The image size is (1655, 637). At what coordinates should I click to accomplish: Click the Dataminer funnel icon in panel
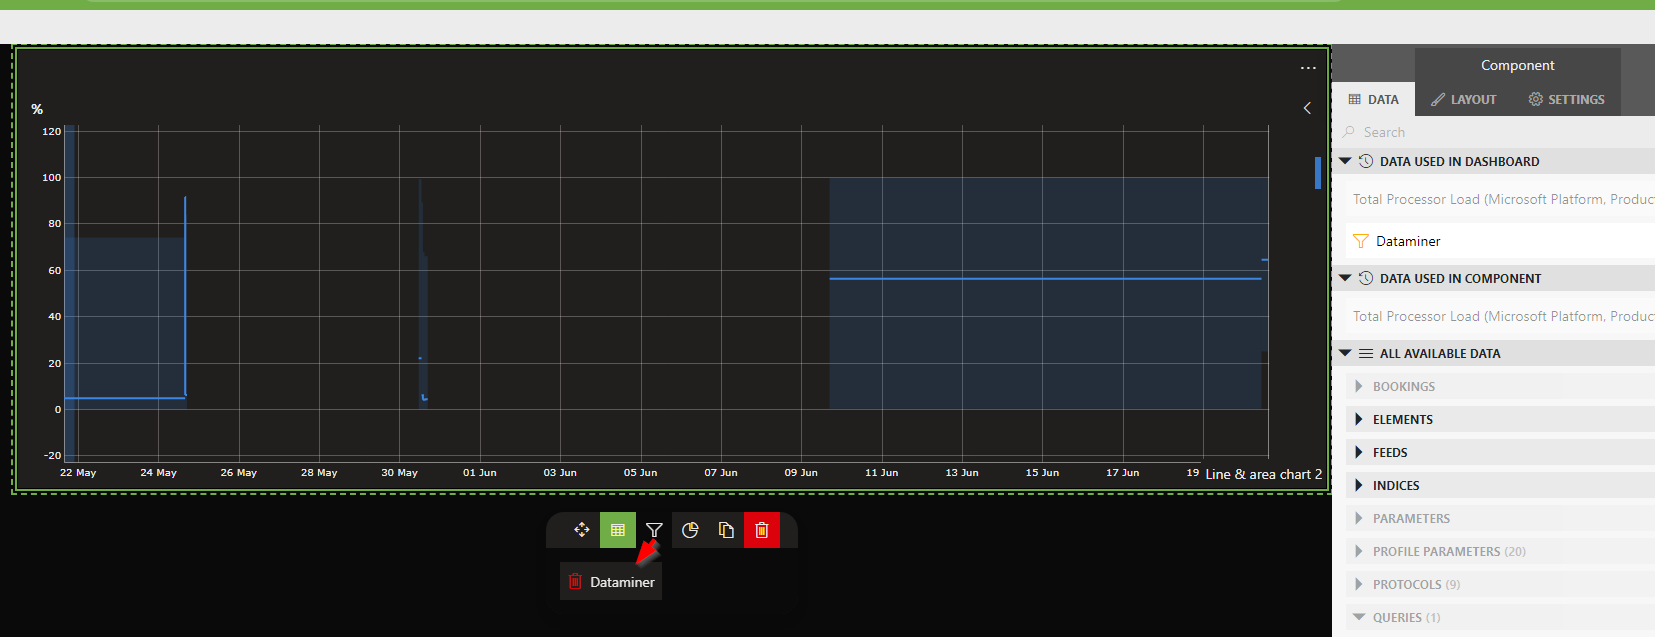pyautogui.click(x=1361, y=241)
